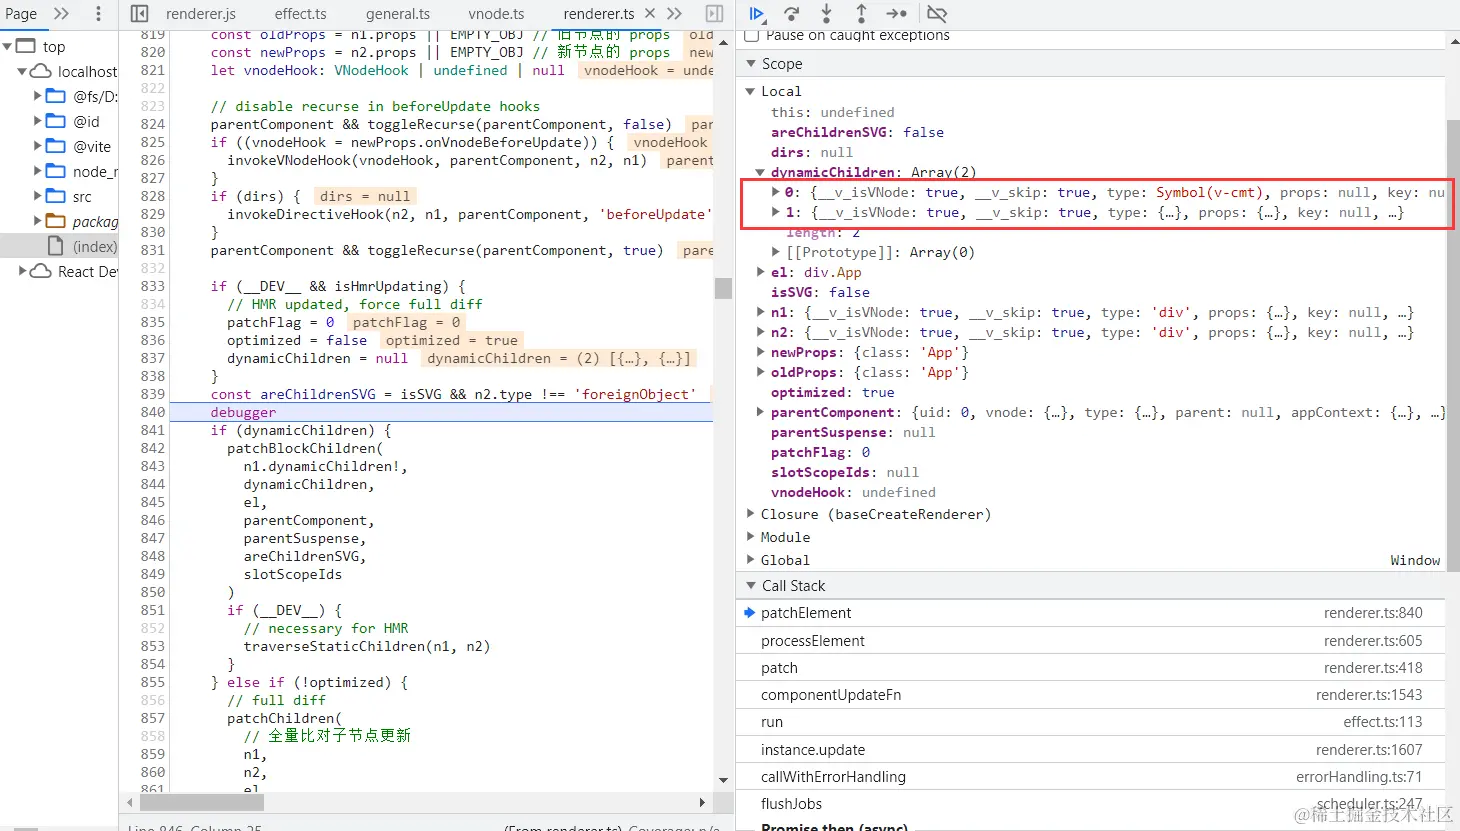Open the renderer.js file tab
The height and width of the screenshot is (831, 1460).
coord(201,14)
